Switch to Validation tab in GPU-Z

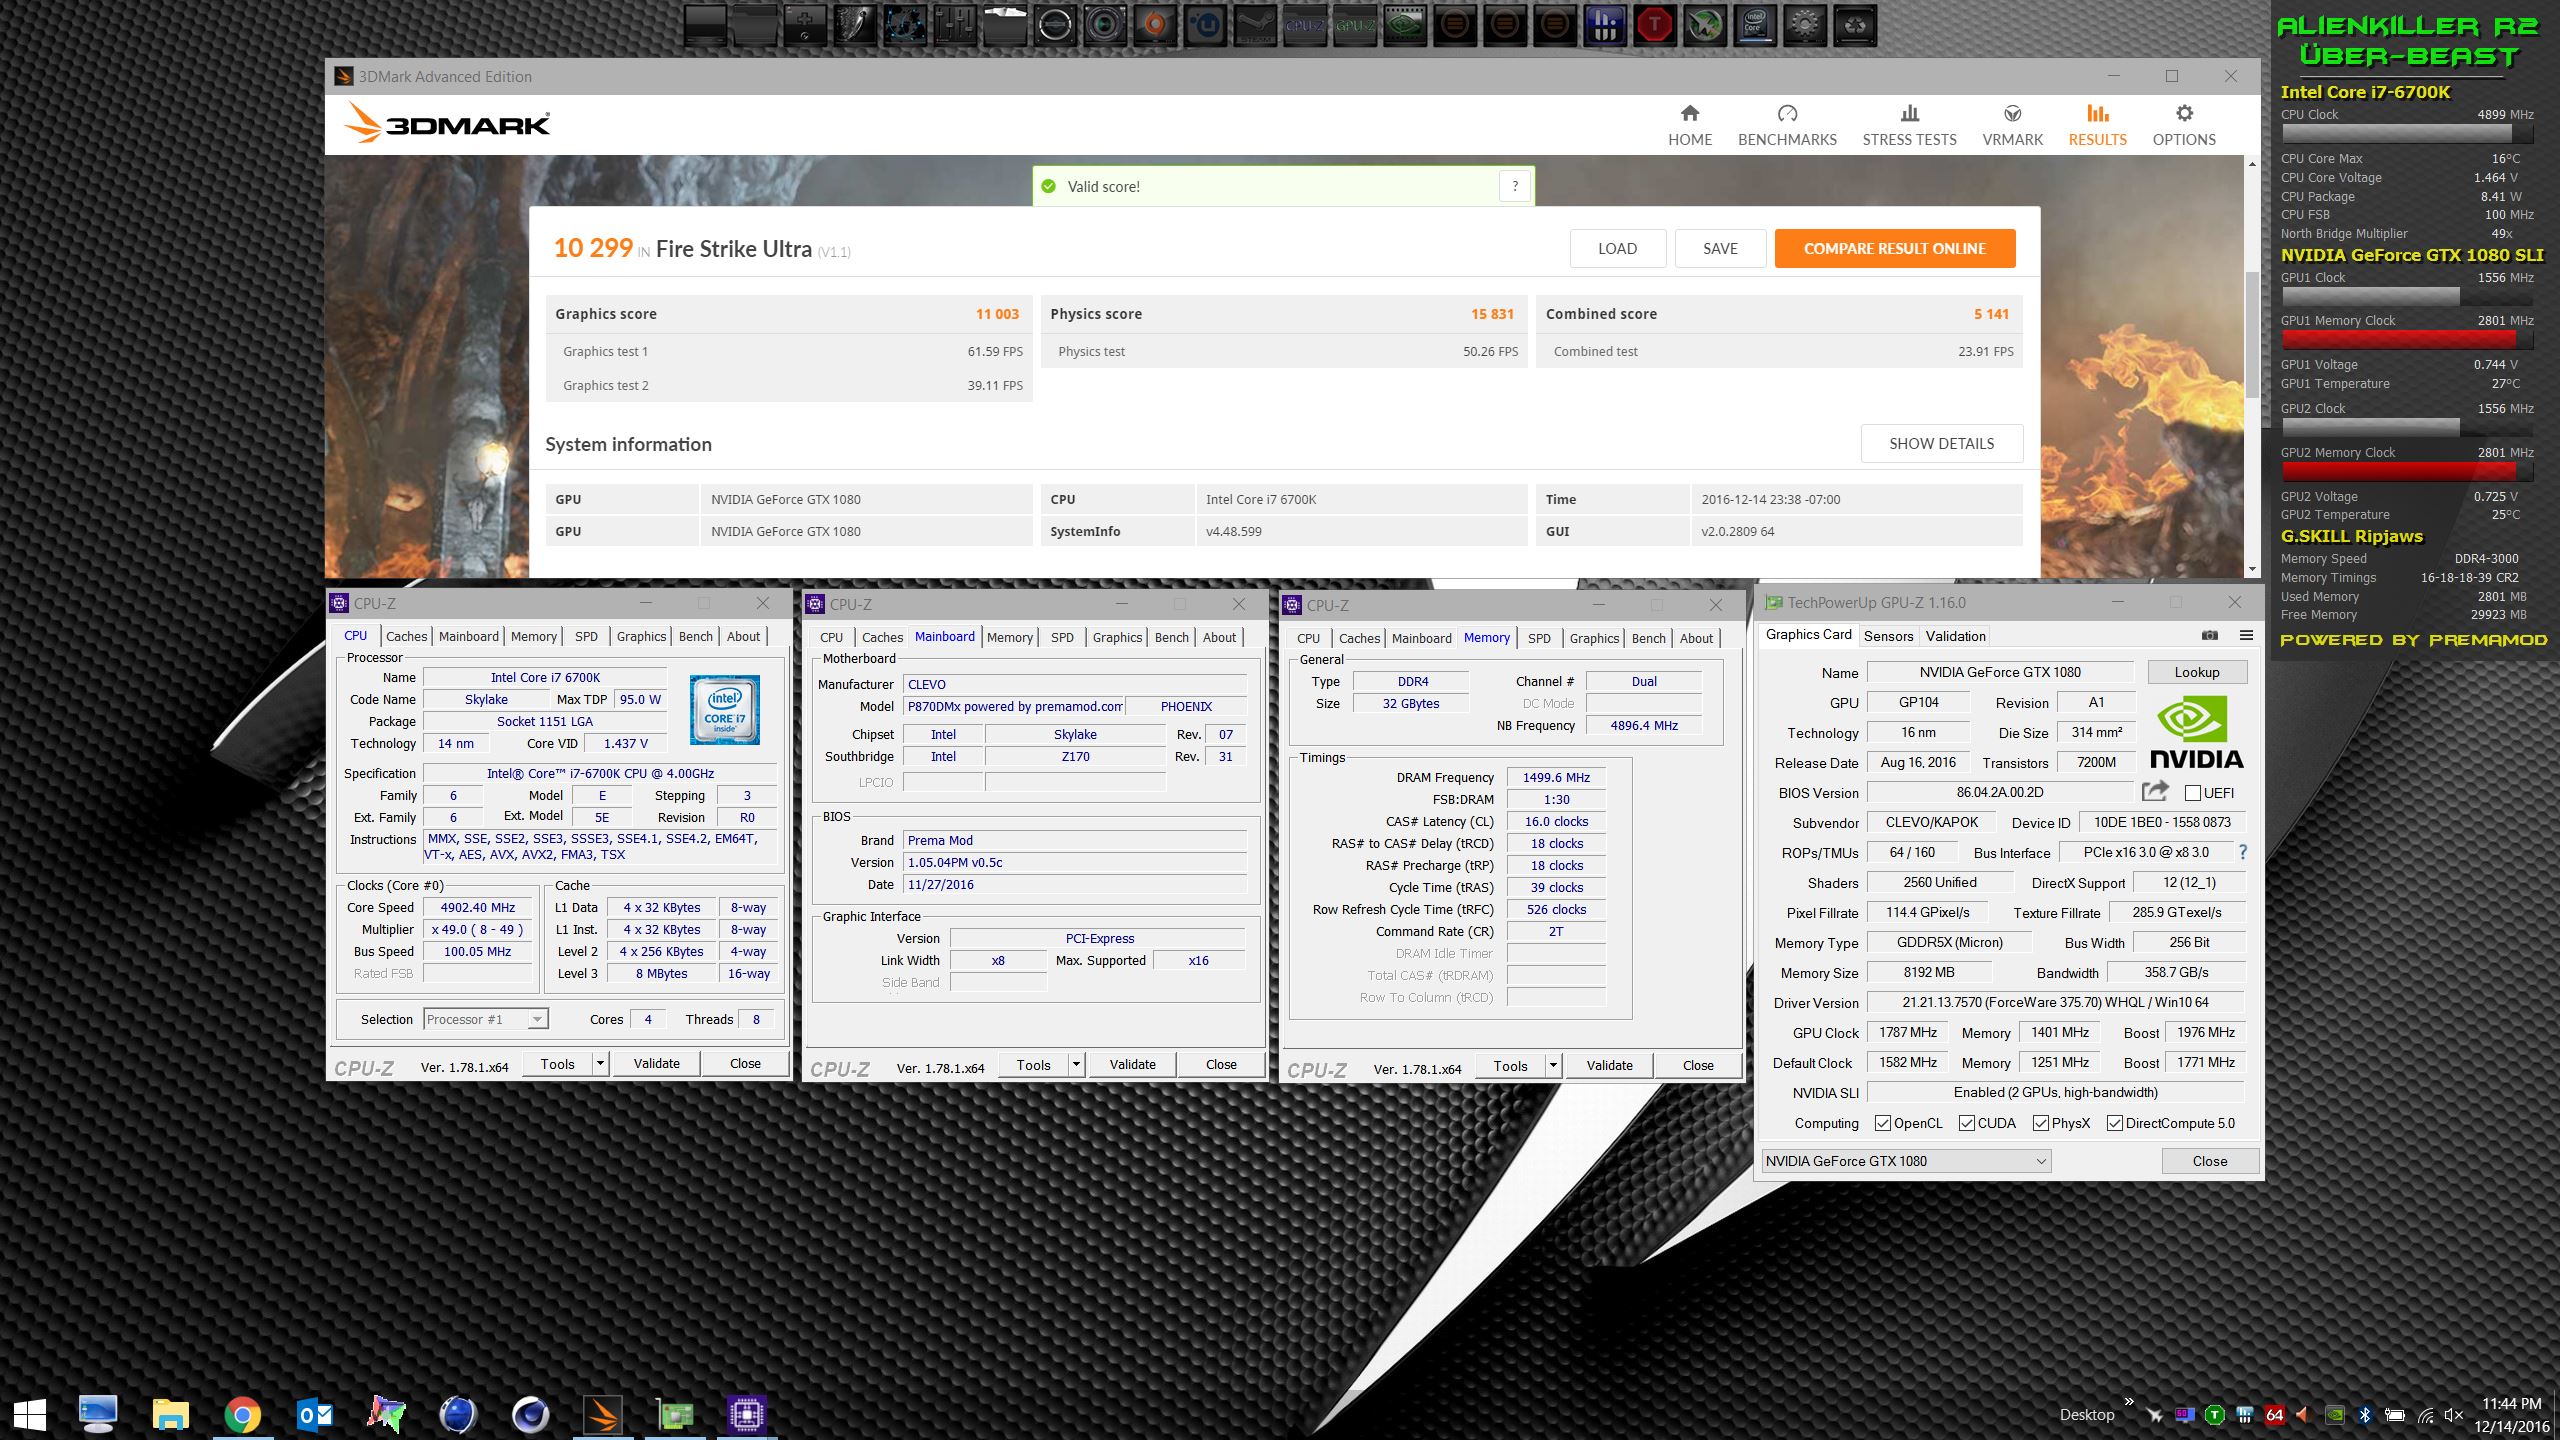(x=1955, y=636)
